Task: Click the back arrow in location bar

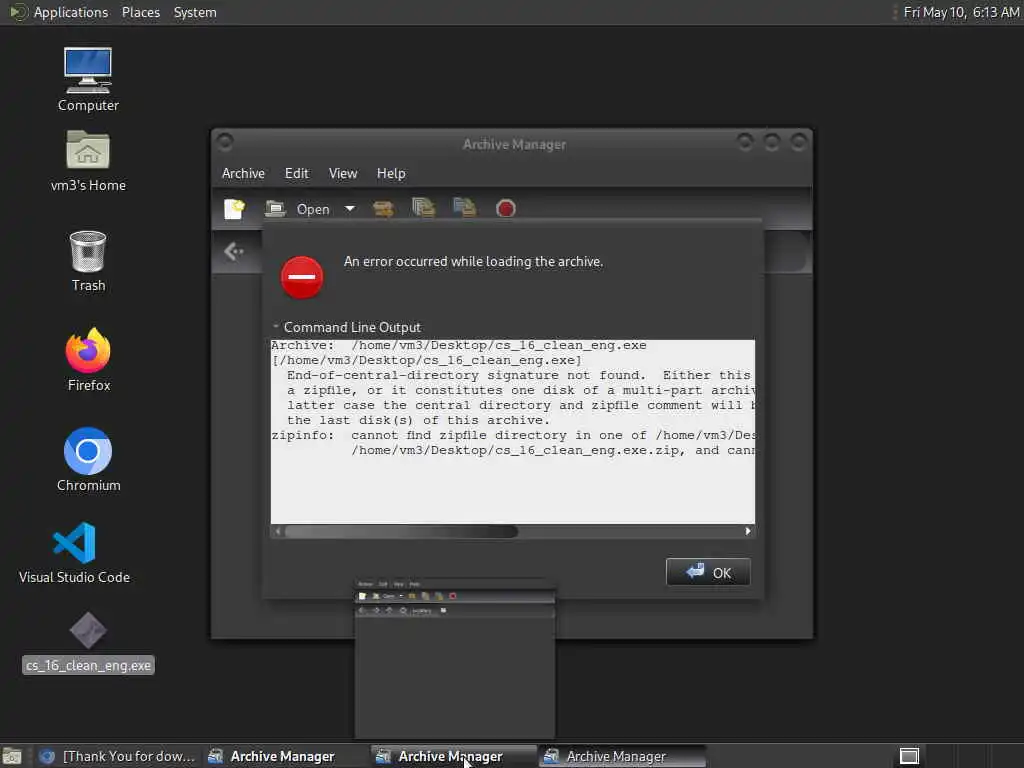Action: [x=234, y=251]
